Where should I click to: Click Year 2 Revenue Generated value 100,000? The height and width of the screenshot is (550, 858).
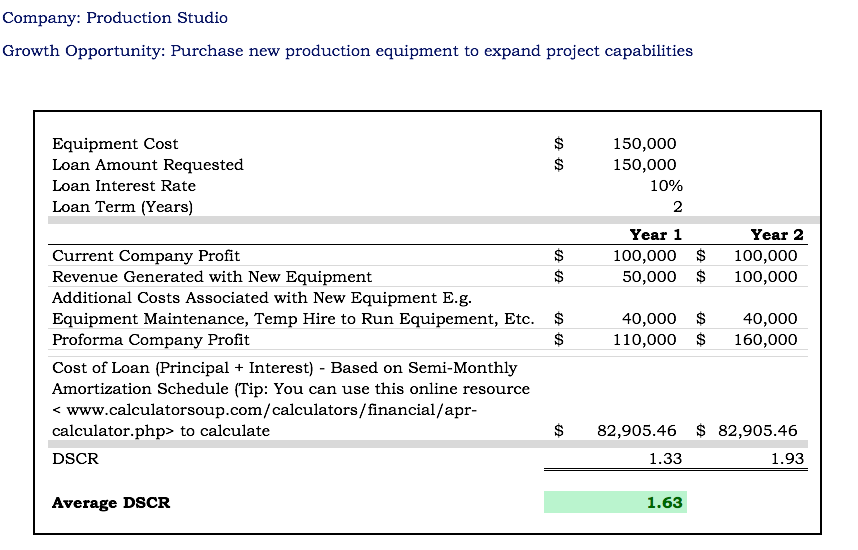(765, 277)
